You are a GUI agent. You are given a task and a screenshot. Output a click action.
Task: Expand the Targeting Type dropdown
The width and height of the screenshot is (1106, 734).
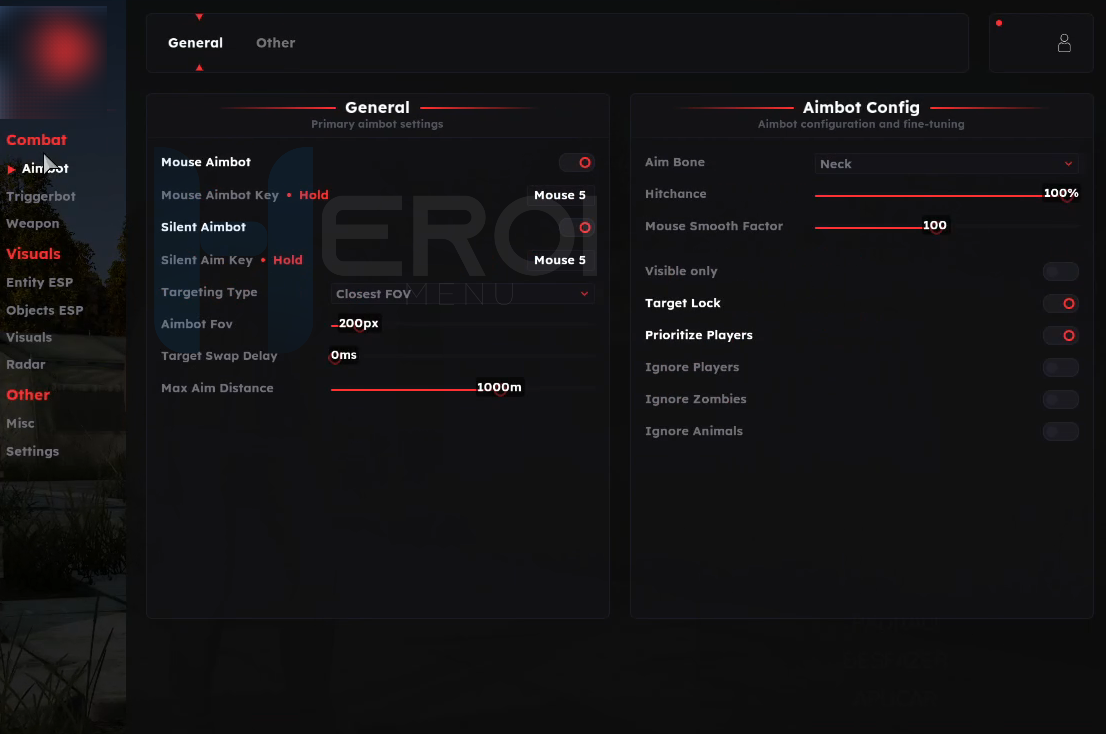pos(462,294)
